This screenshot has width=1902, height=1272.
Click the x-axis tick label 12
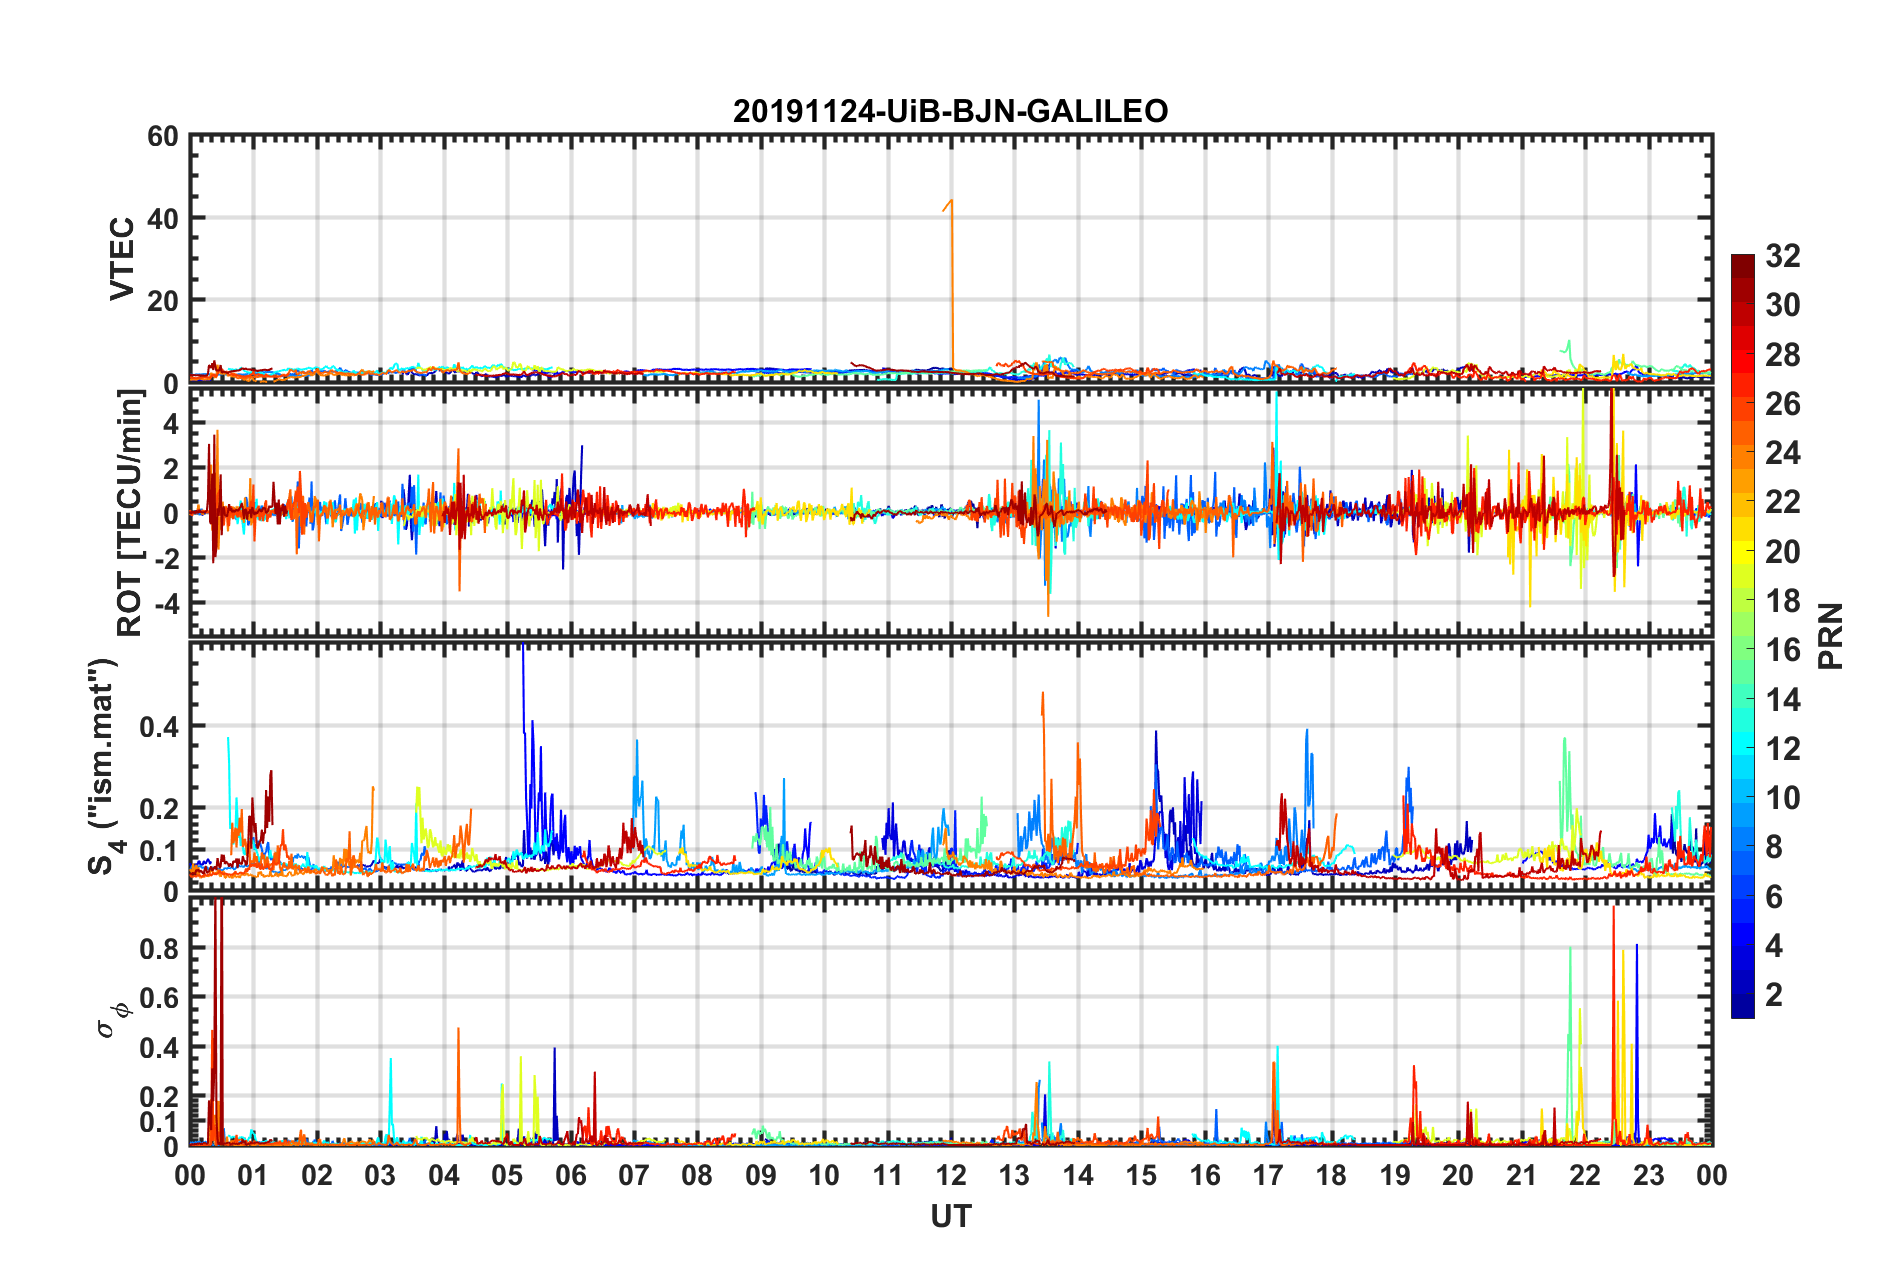pos(950,1174)
